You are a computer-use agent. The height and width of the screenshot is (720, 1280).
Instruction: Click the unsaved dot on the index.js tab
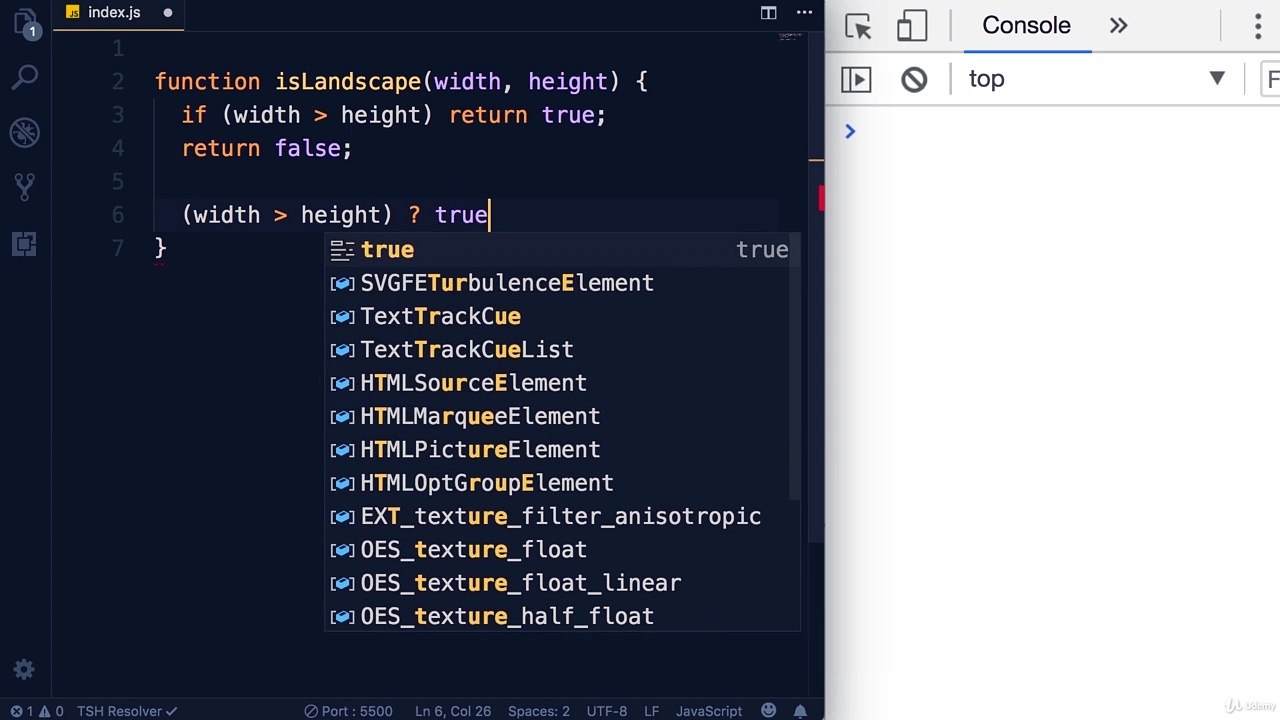168,13
